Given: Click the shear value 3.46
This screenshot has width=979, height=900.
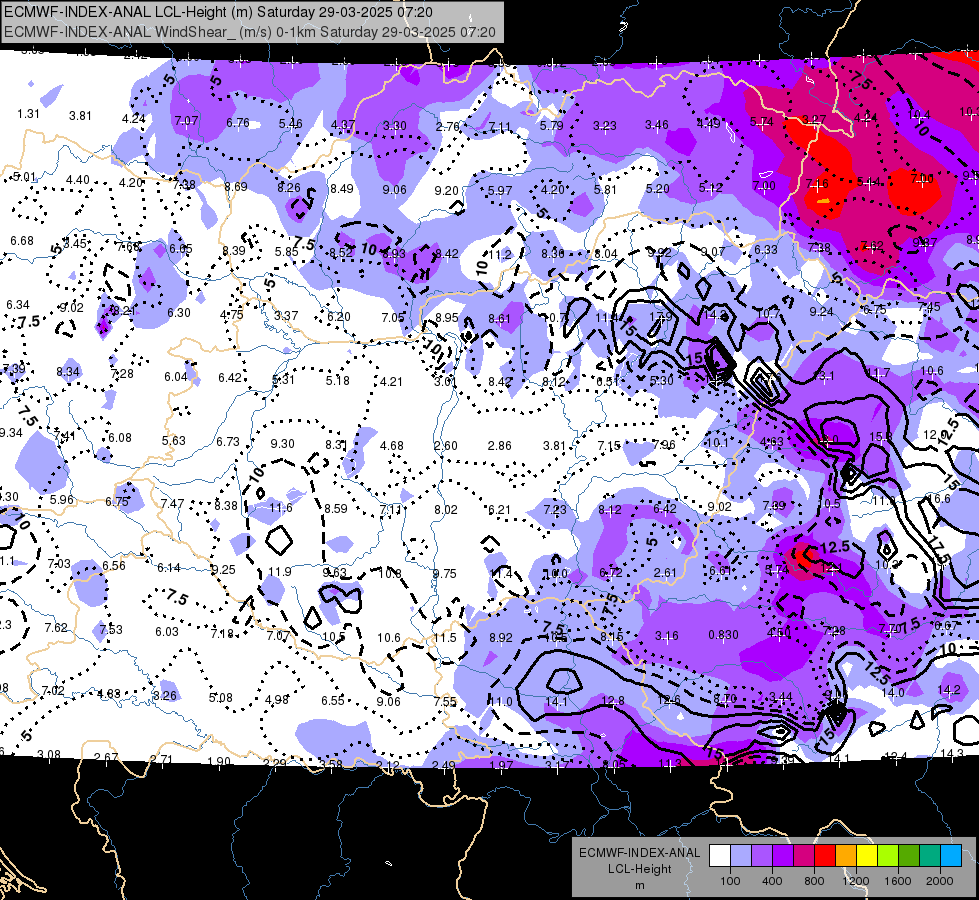Looking at the screenshot, I should pyautogui.click(x=657, y=125).
